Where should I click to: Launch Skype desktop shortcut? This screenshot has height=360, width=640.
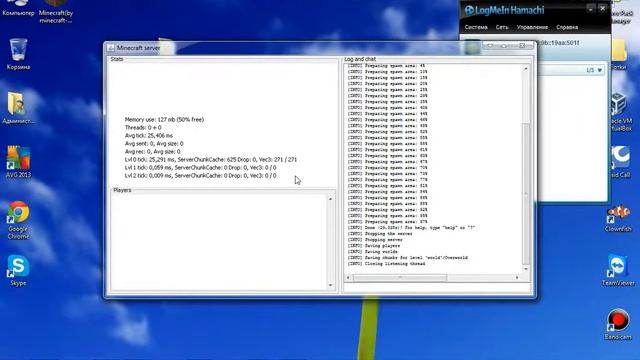pos(18,266)
